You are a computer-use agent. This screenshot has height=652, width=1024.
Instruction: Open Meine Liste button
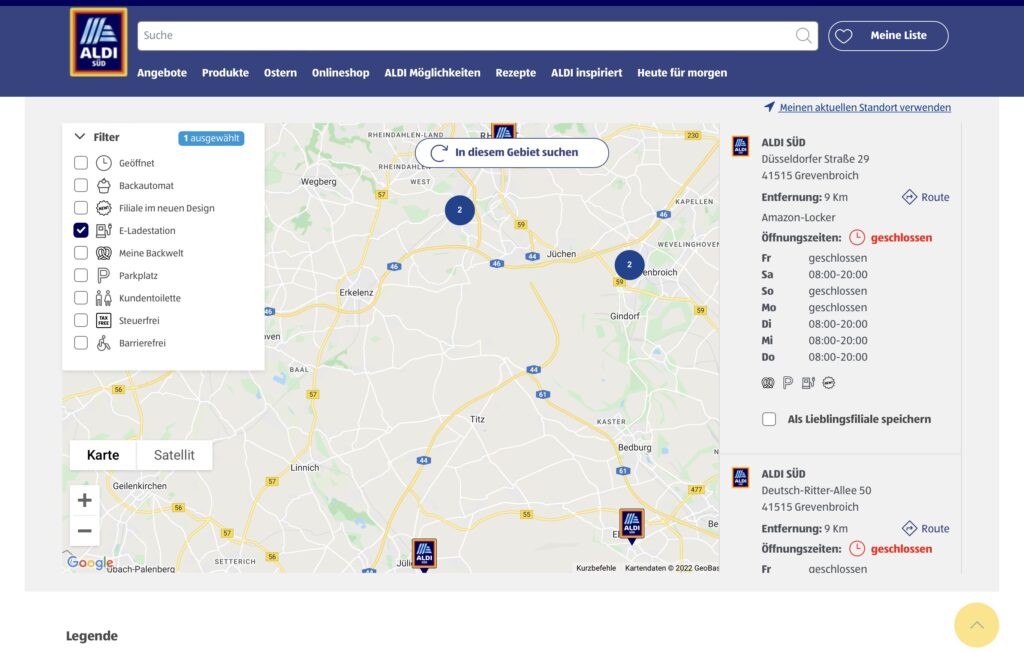(x=888, y=36)
